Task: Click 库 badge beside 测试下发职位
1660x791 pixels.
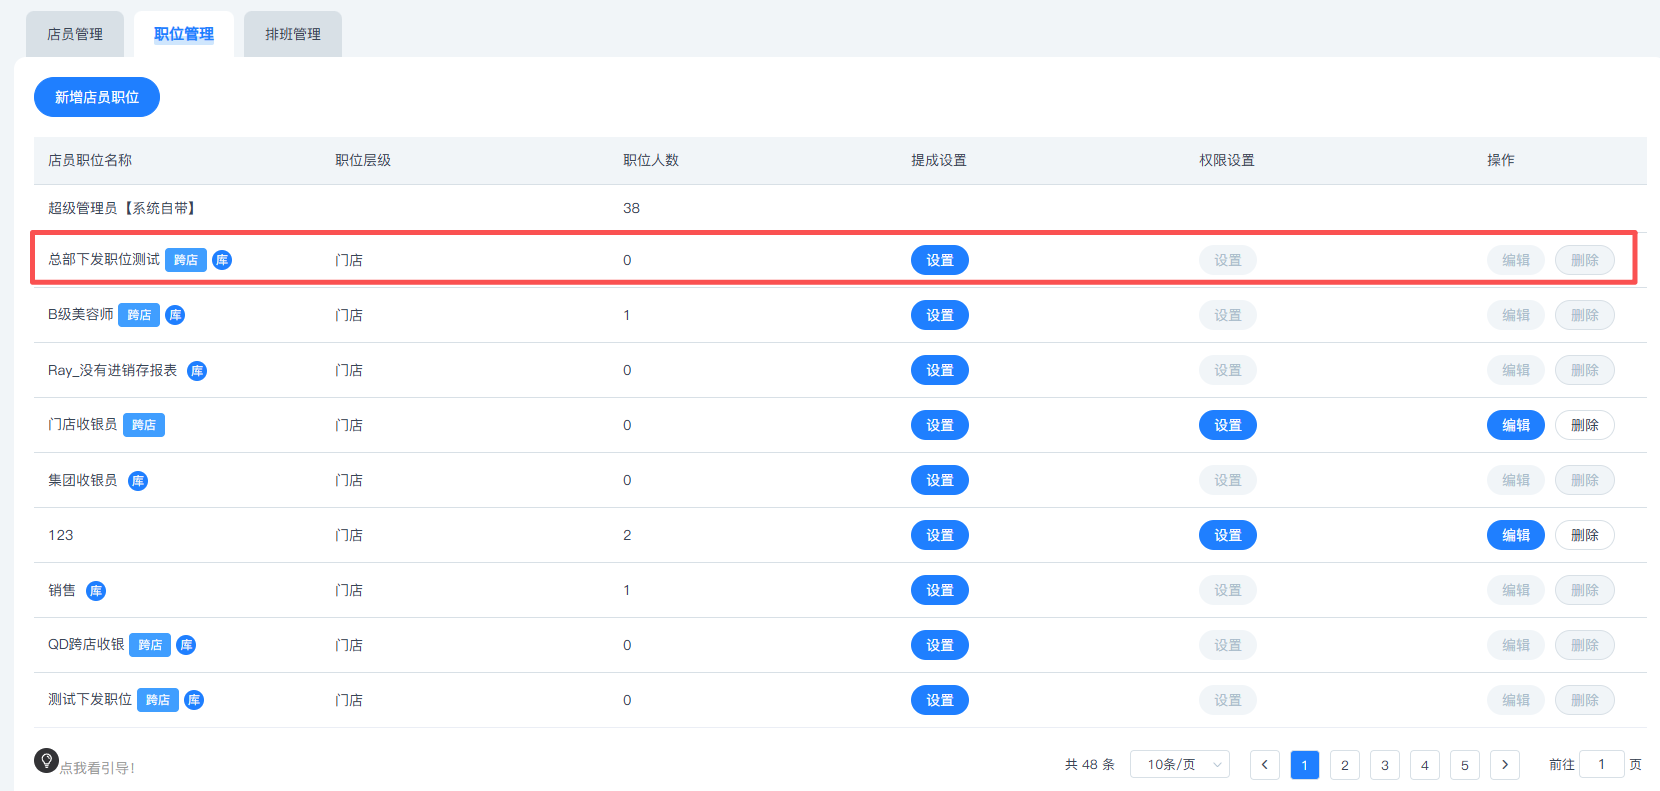Action: (194, 700)
